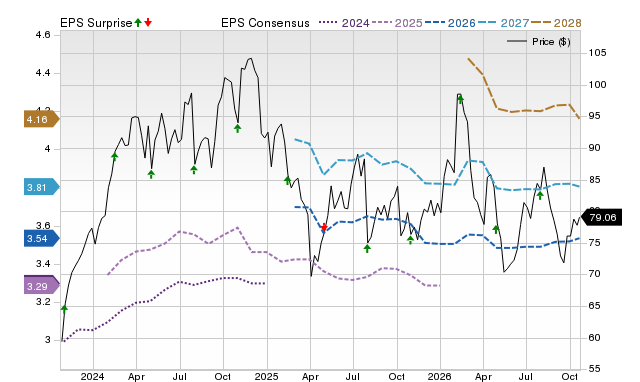Select the green surprise arrow at the price peak near 98
The width and height of the screenshot is (640, 382).
[x=460, y=99]
